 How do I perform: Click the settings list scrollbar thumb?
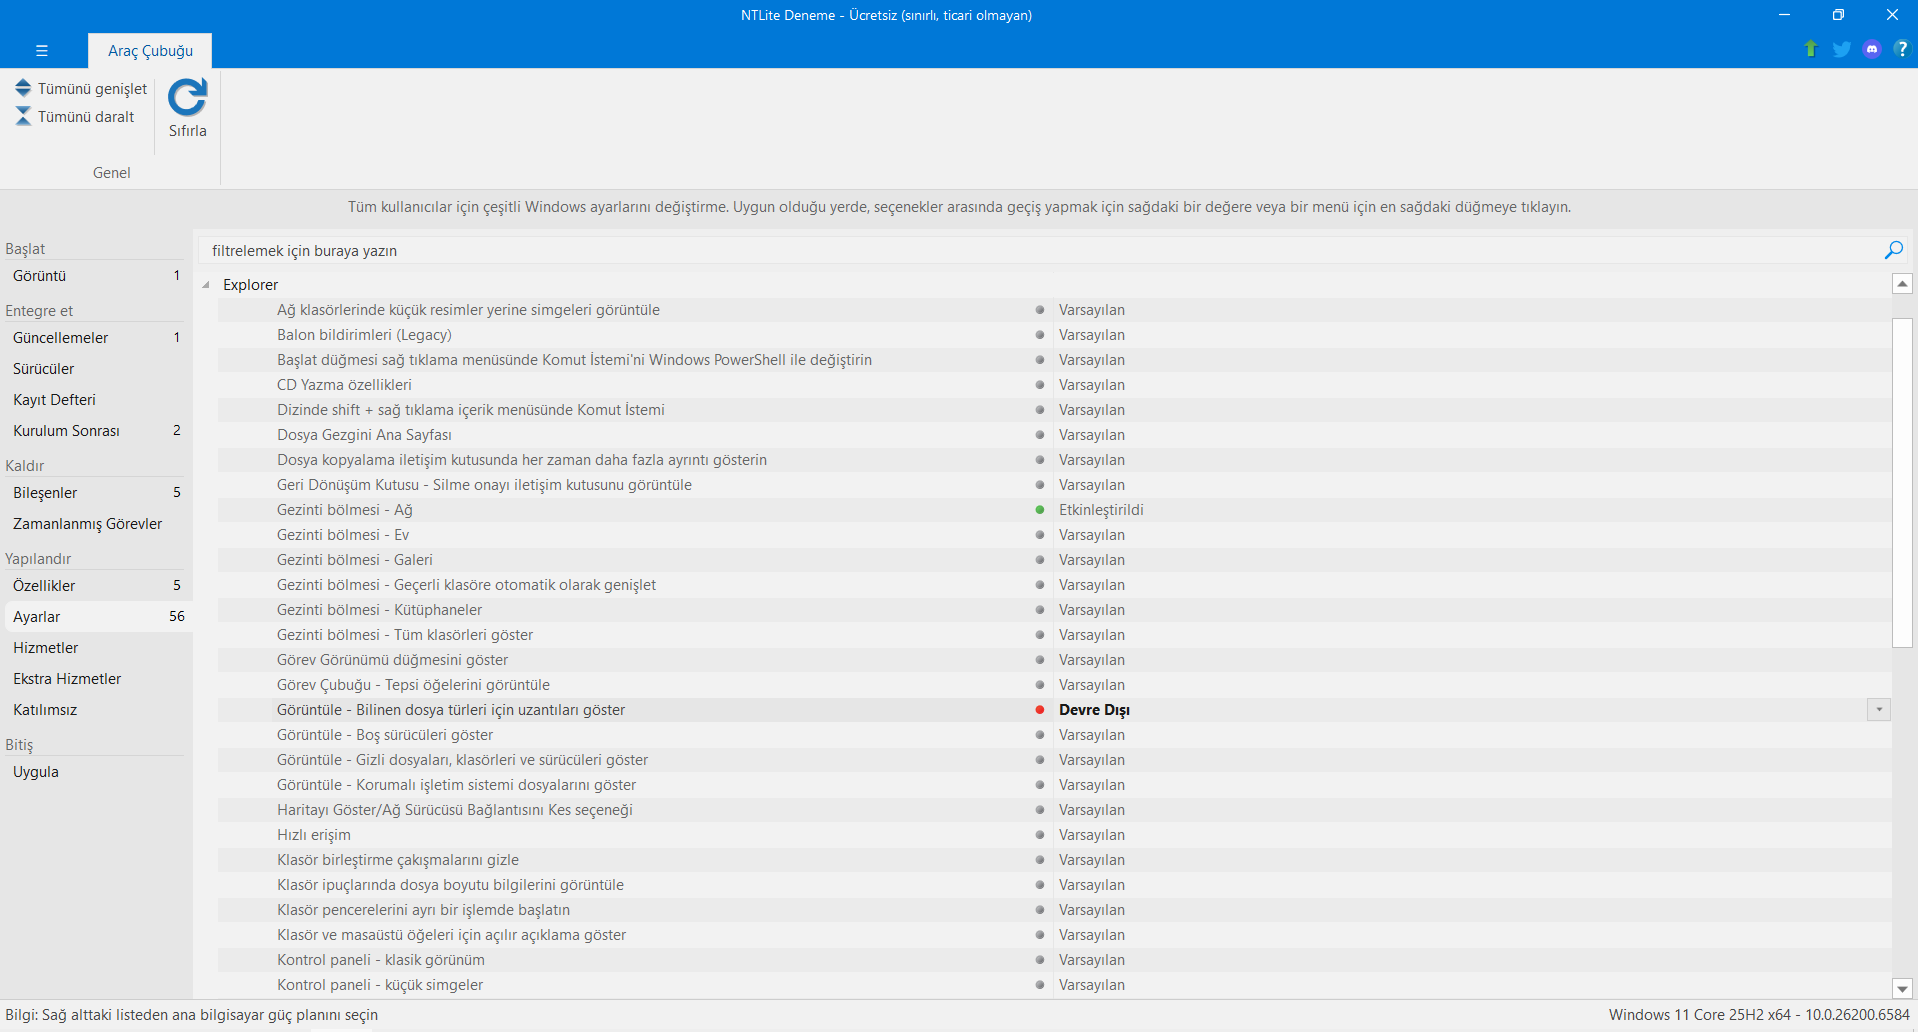[x=1902, y=483]
